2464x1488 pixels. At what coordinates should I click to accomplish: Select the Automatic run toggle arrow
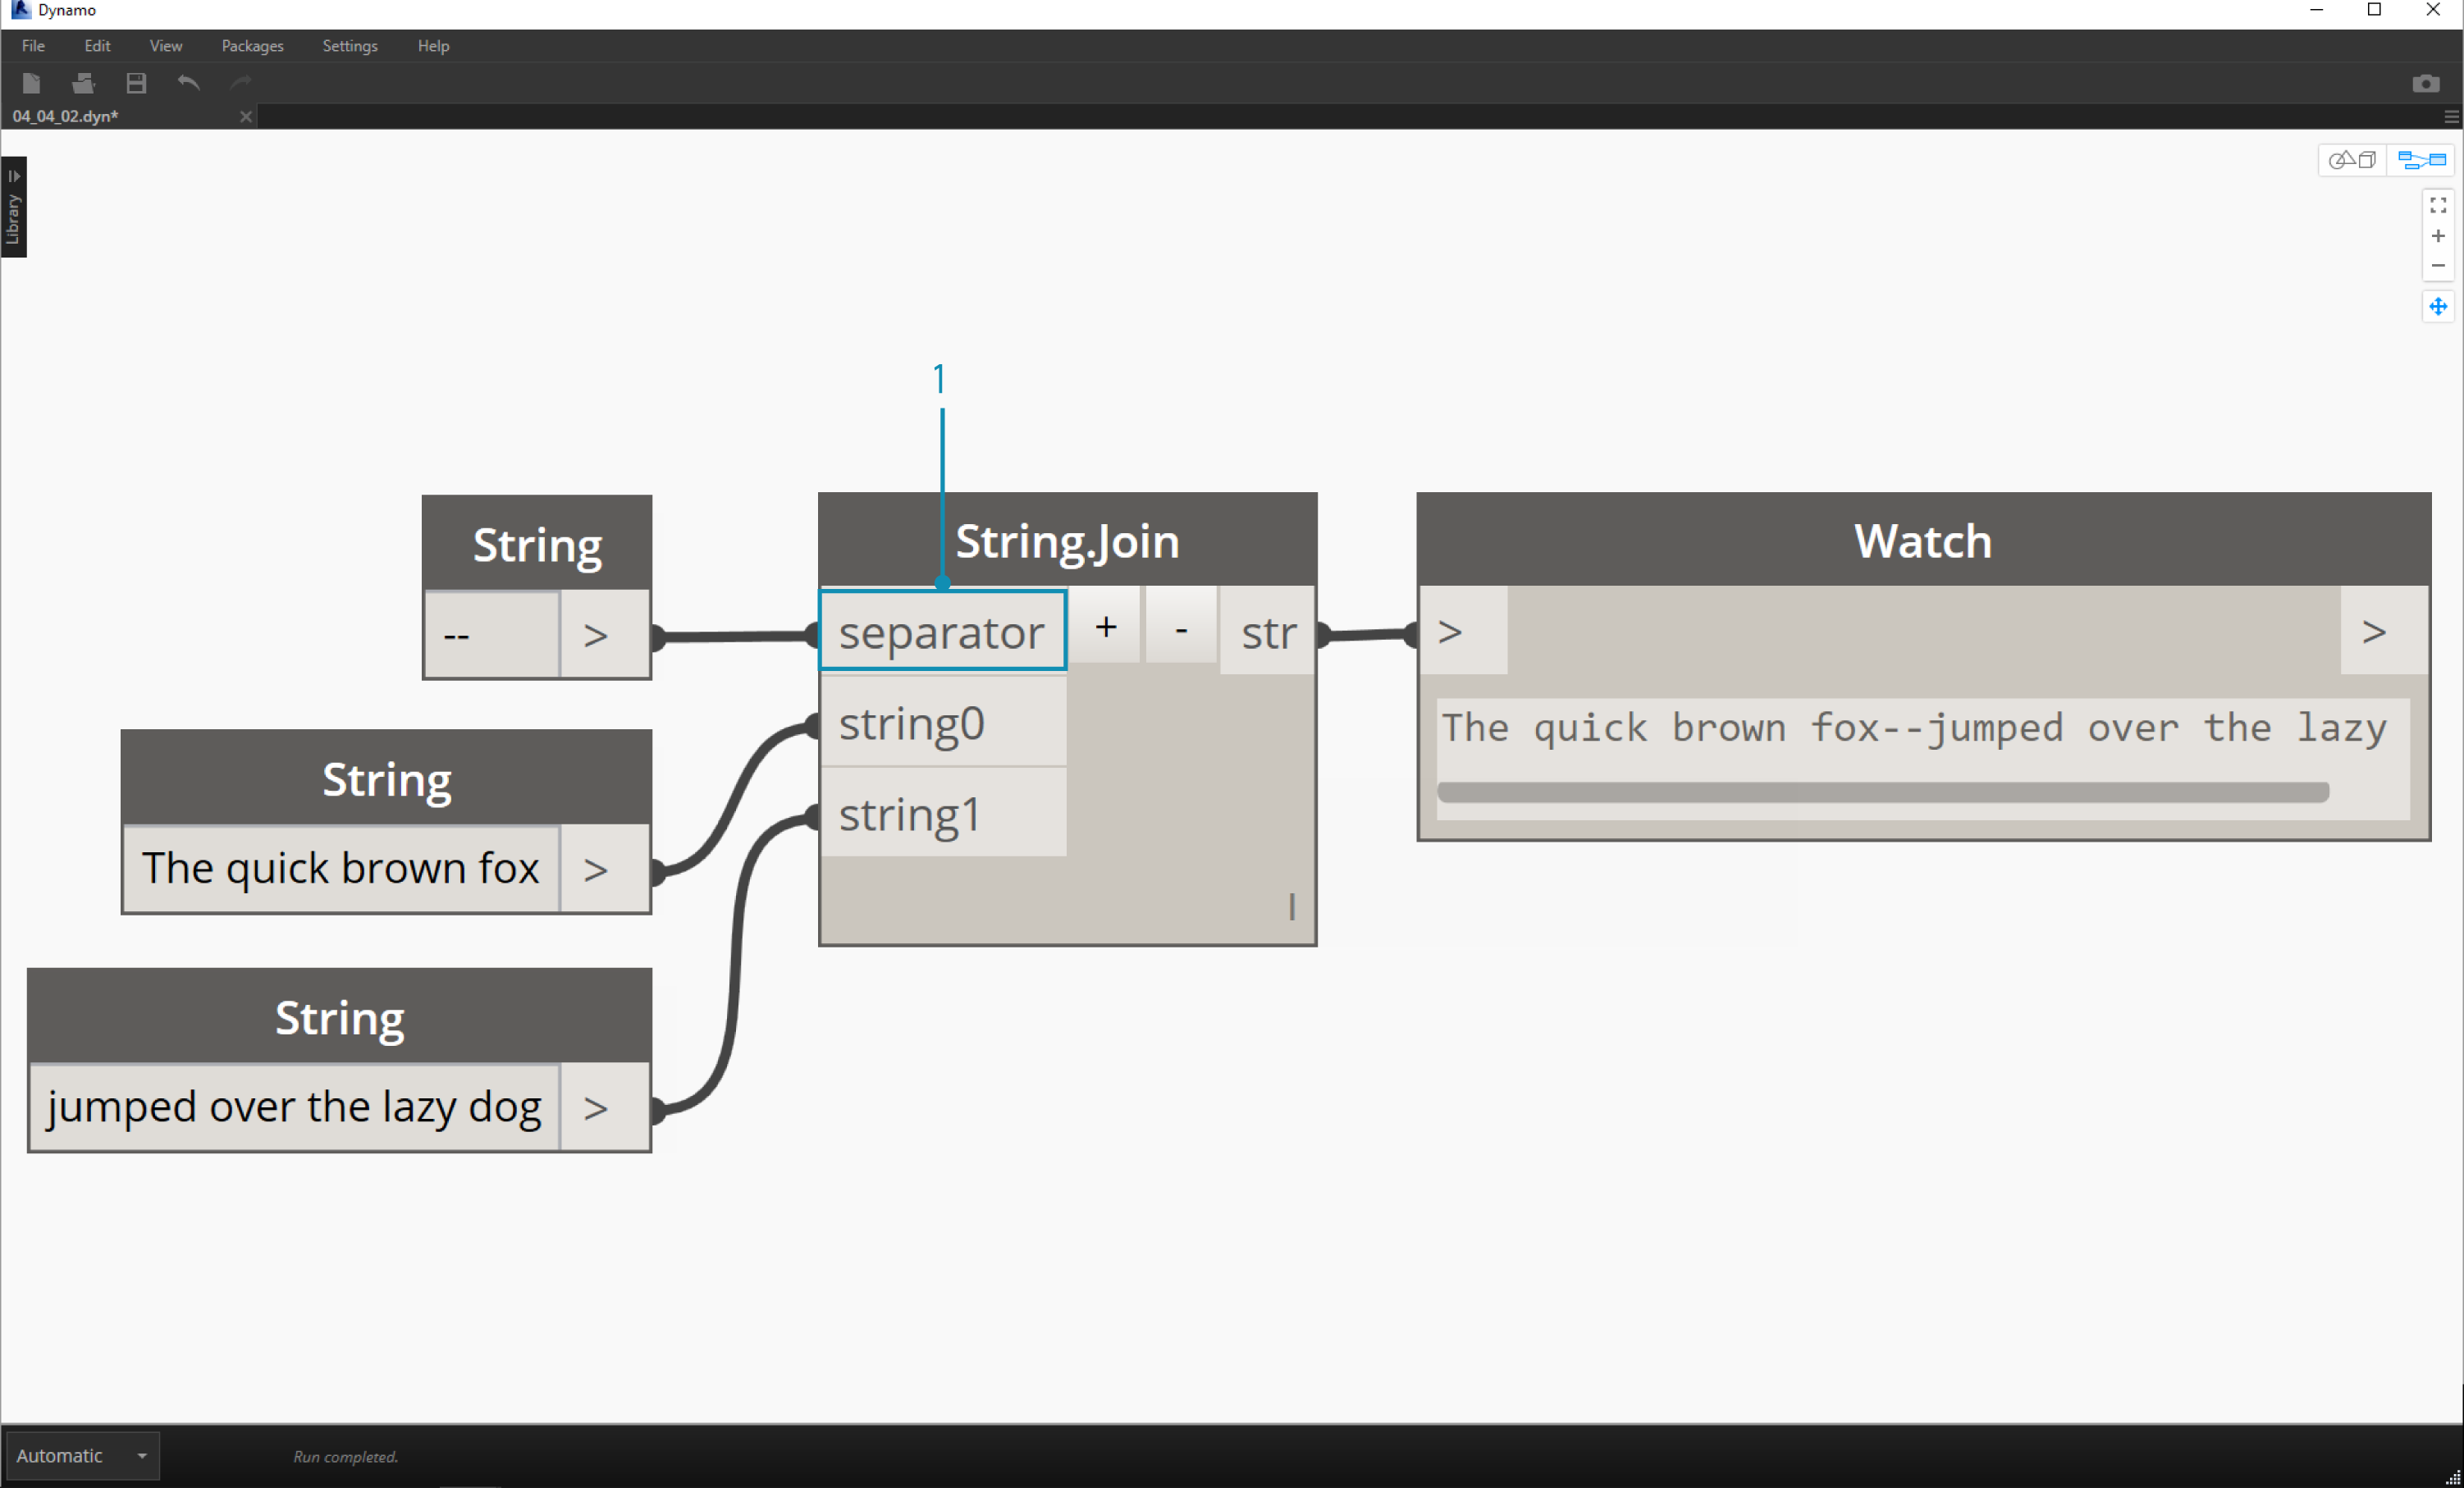tap(141, 1456)
